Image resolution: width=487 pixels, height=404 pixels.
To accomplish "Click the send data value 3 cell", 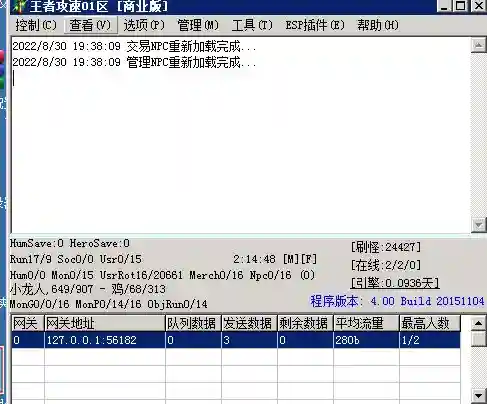I will (x=249, y=340).
